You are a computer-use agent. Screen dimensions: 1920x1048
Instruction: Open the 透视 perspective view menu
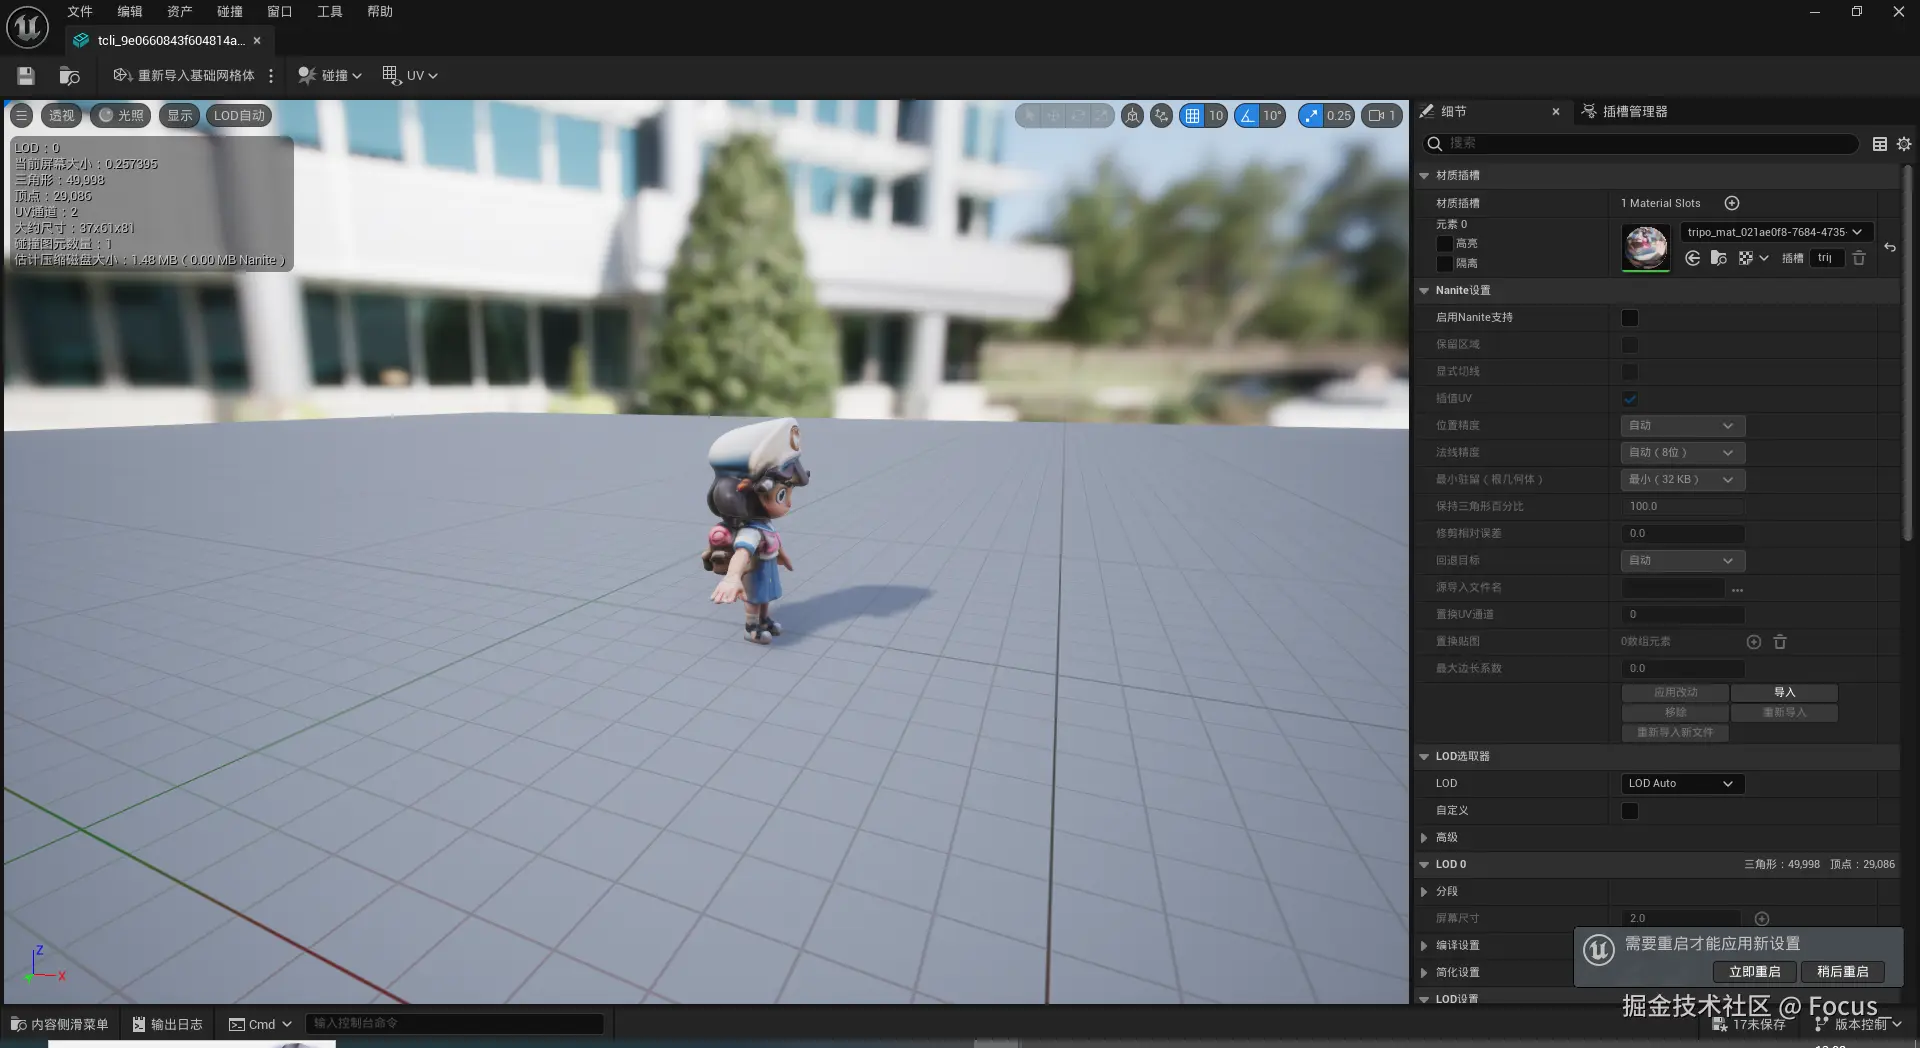coord(61,116)
